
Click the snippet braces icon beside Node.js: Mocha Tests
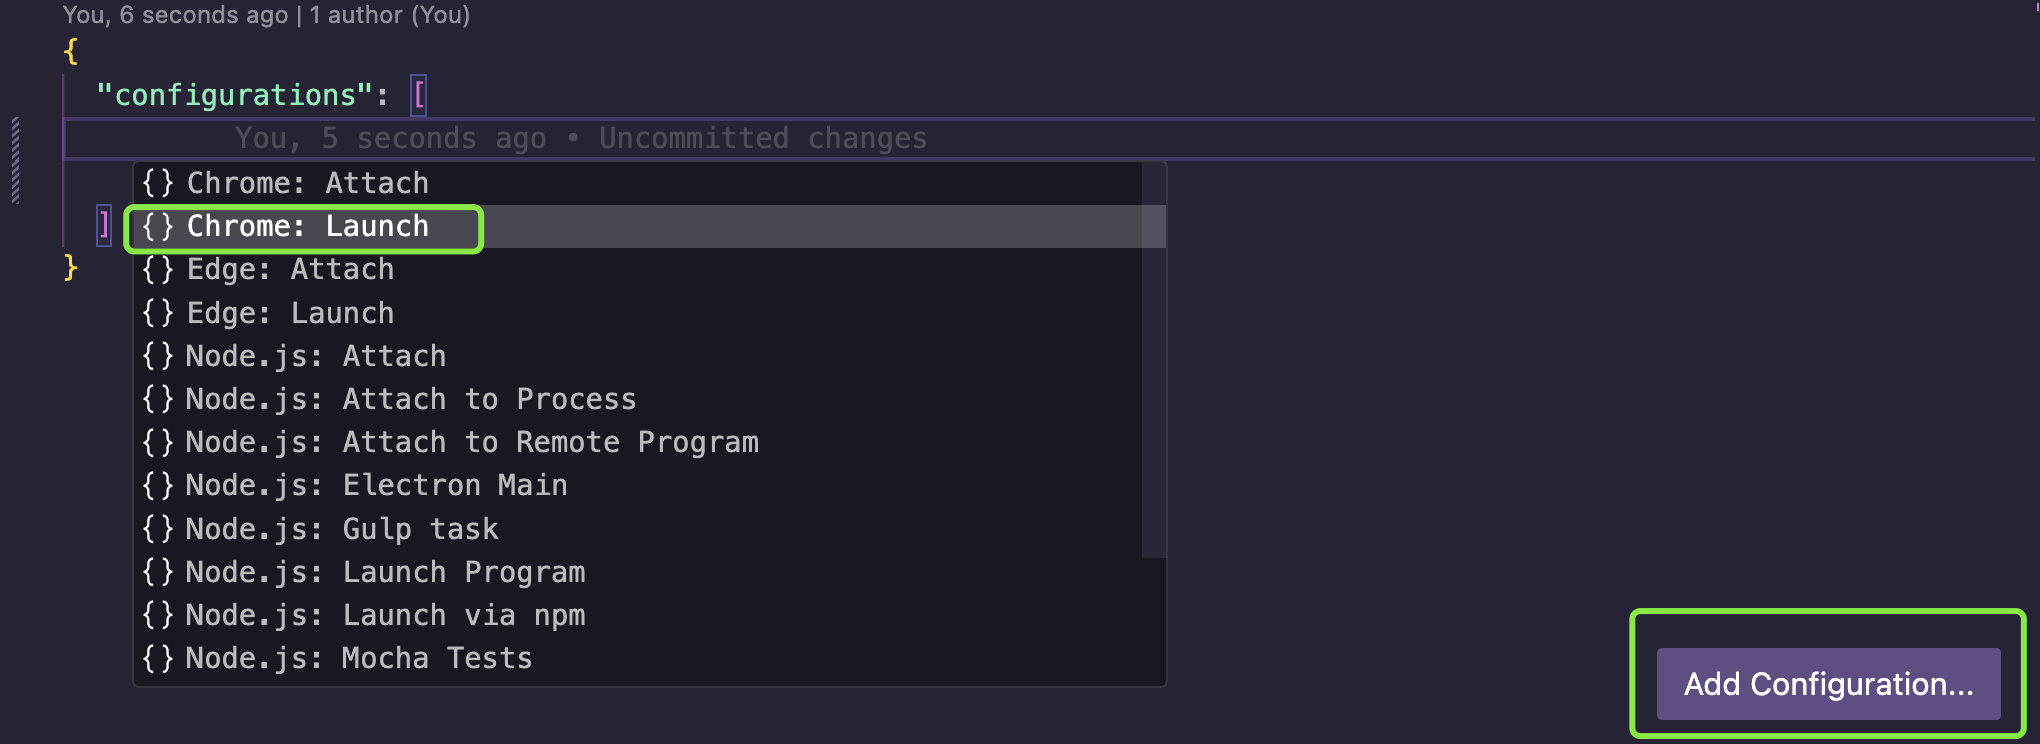pyautogui.click(x=158, y=658)
